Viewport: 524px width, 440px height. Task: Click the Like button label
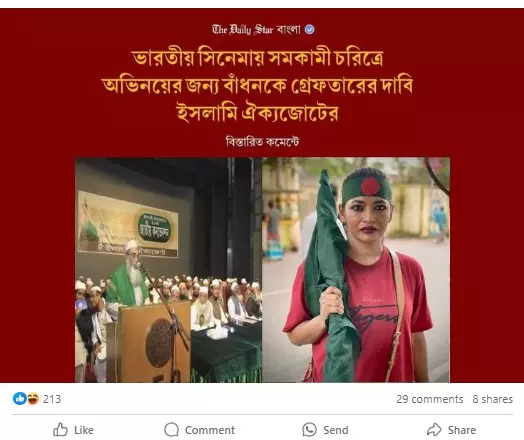pyautogui.click(x=84, y=430)
